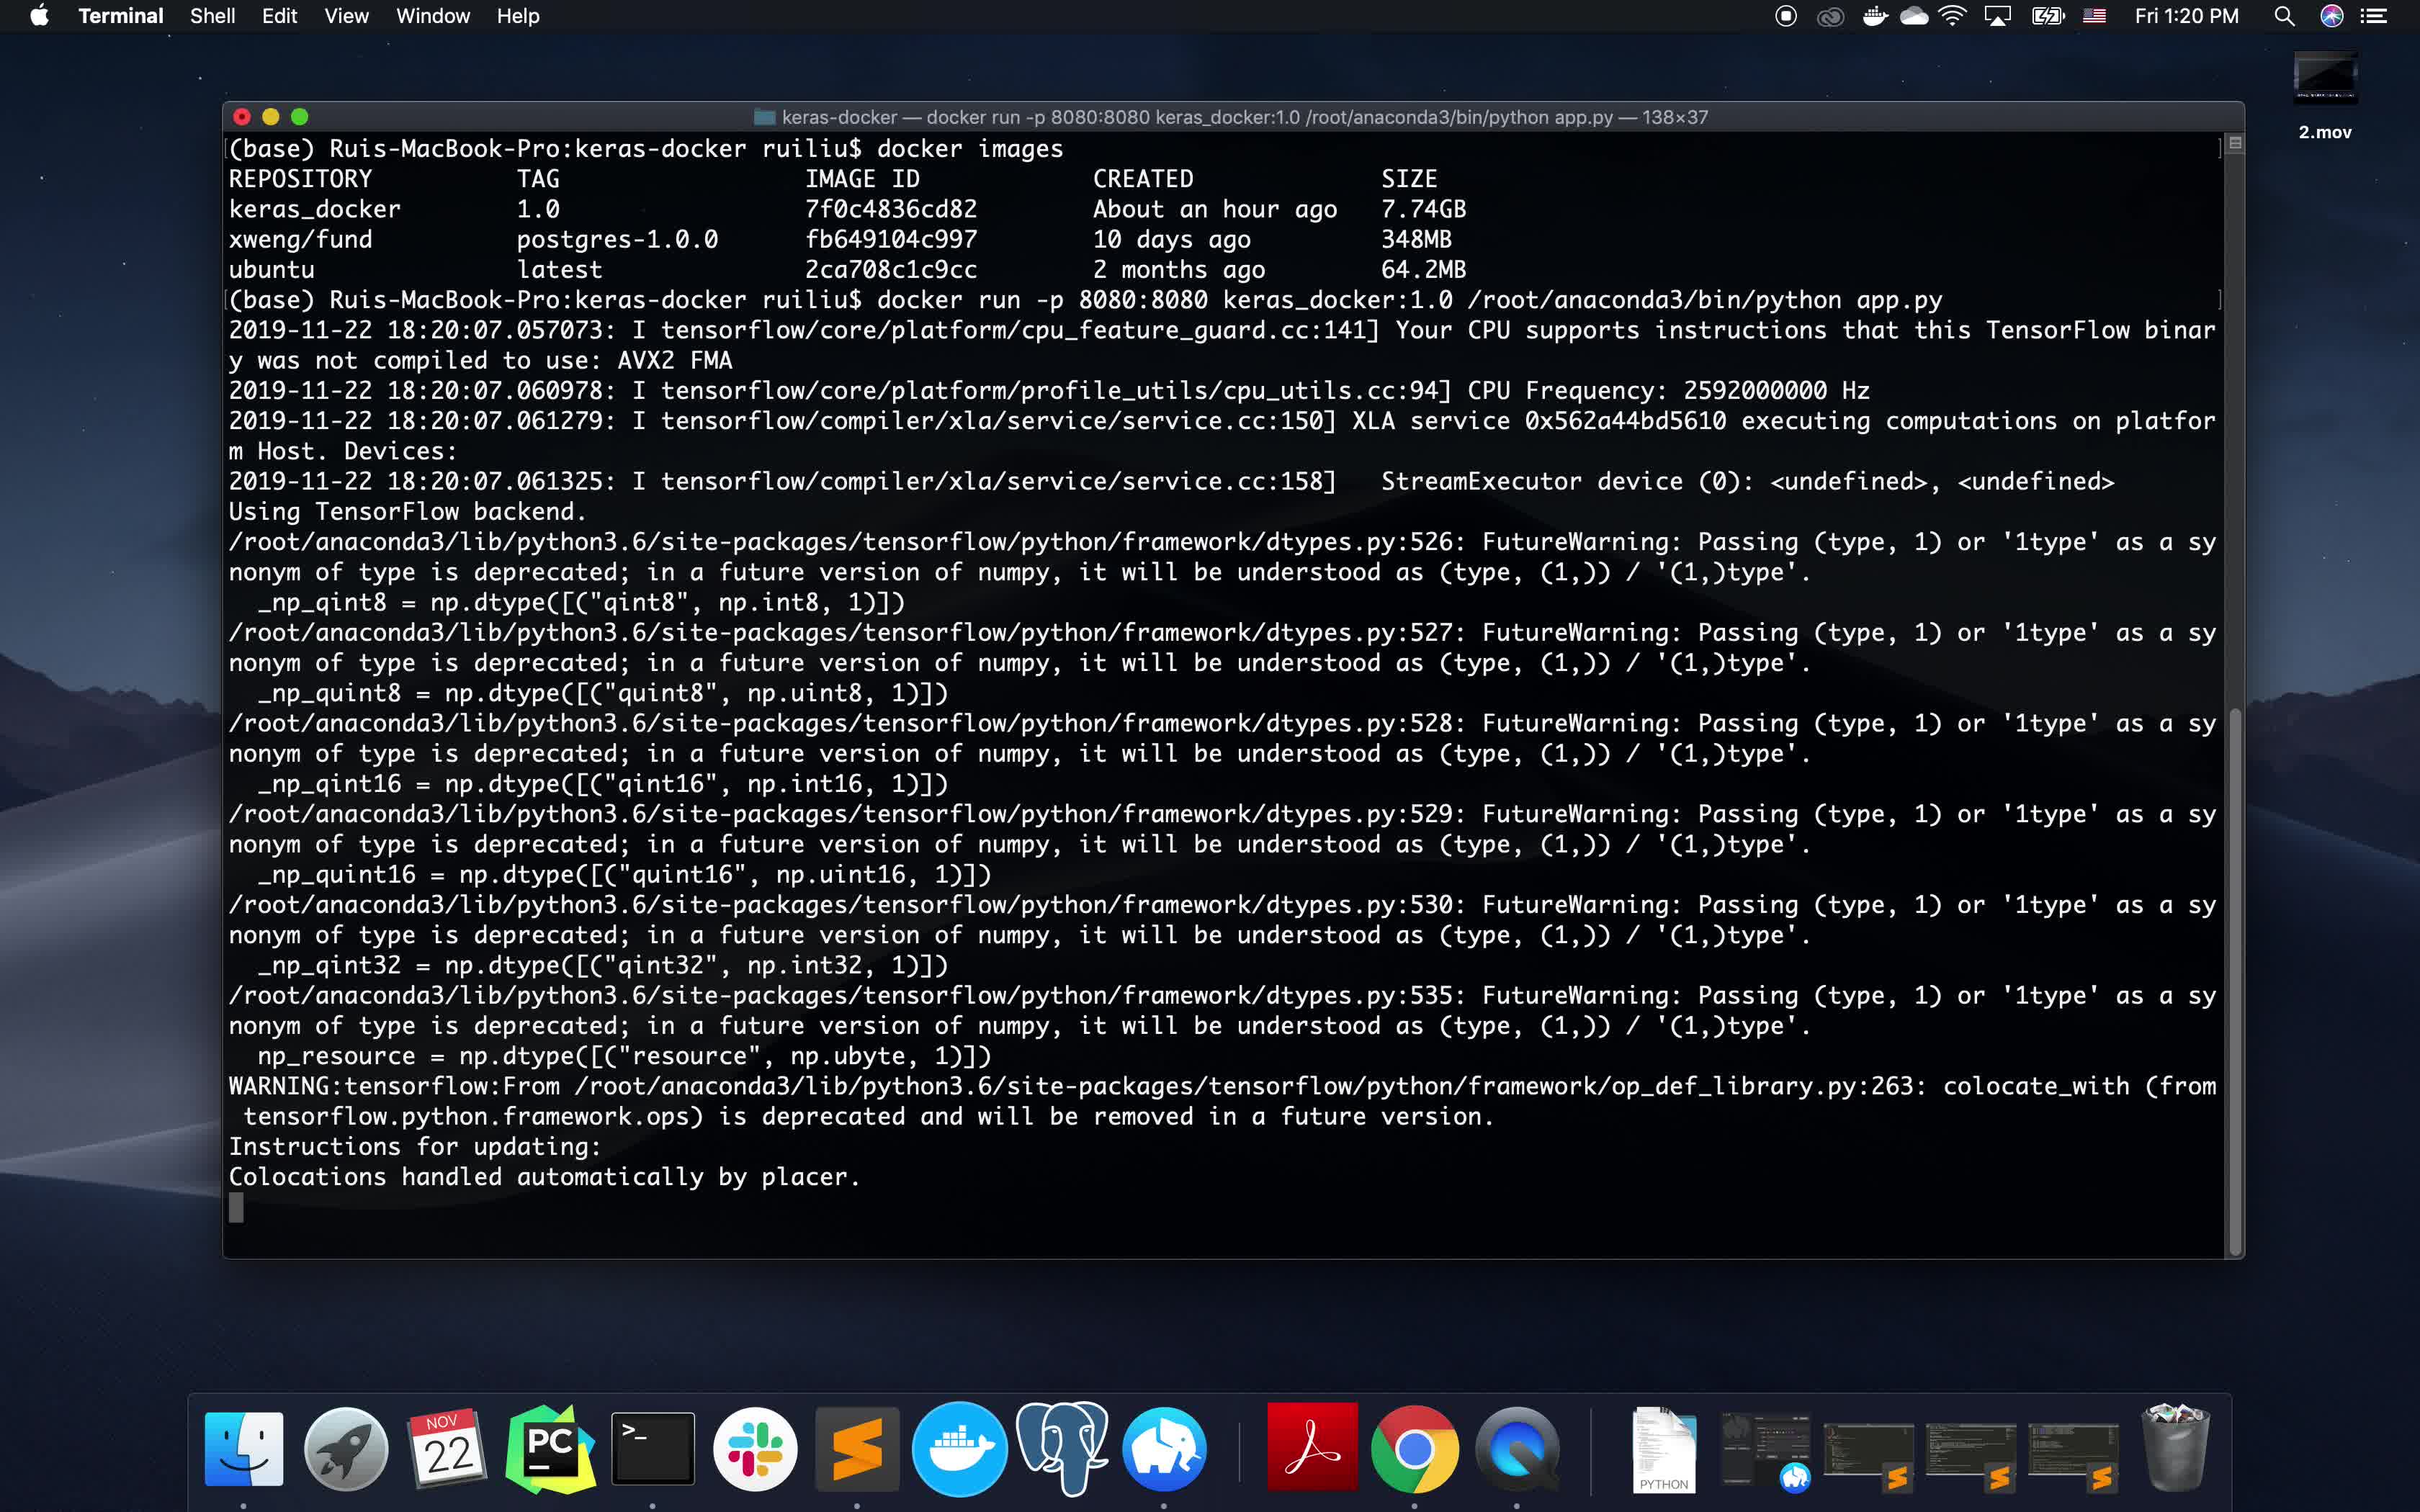Open the Edit menu
This screenshot has height=1512, width=2420.
coord(279,16)
